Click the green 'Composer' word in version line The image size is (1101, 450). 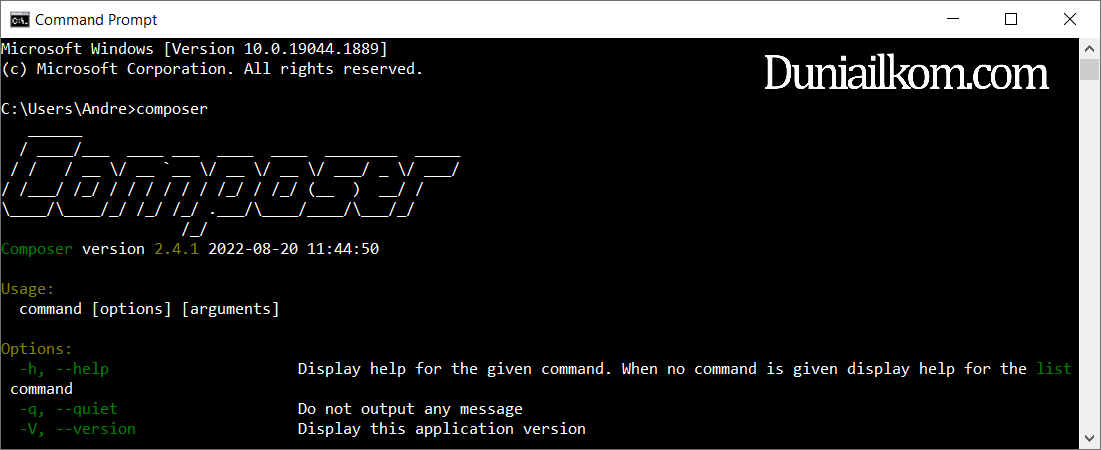point(37,249)
